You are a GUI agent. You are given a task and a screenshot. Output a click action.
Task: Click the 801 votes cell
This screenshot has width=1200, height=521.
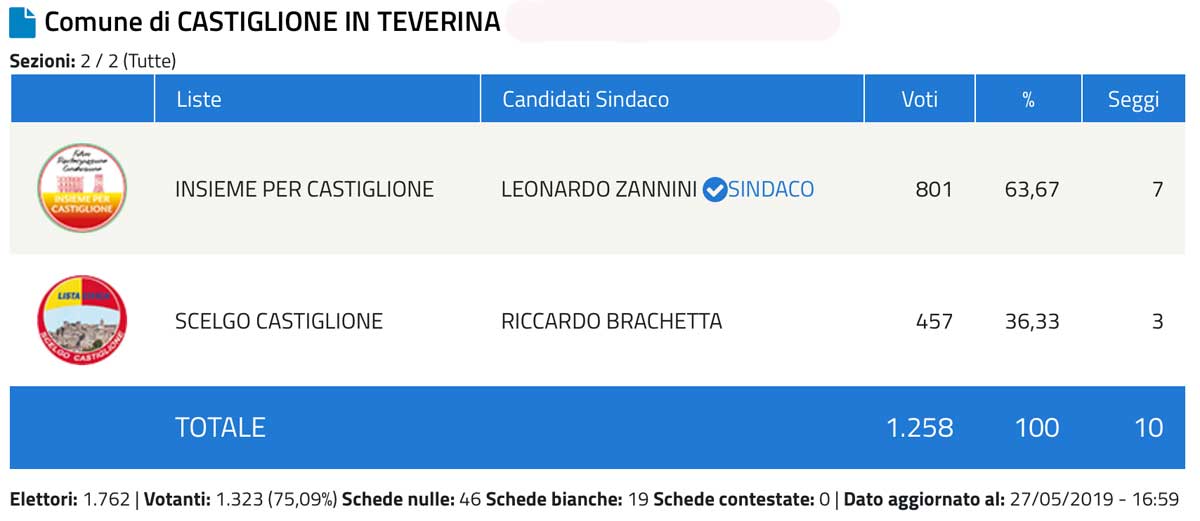tap(934, 189)
